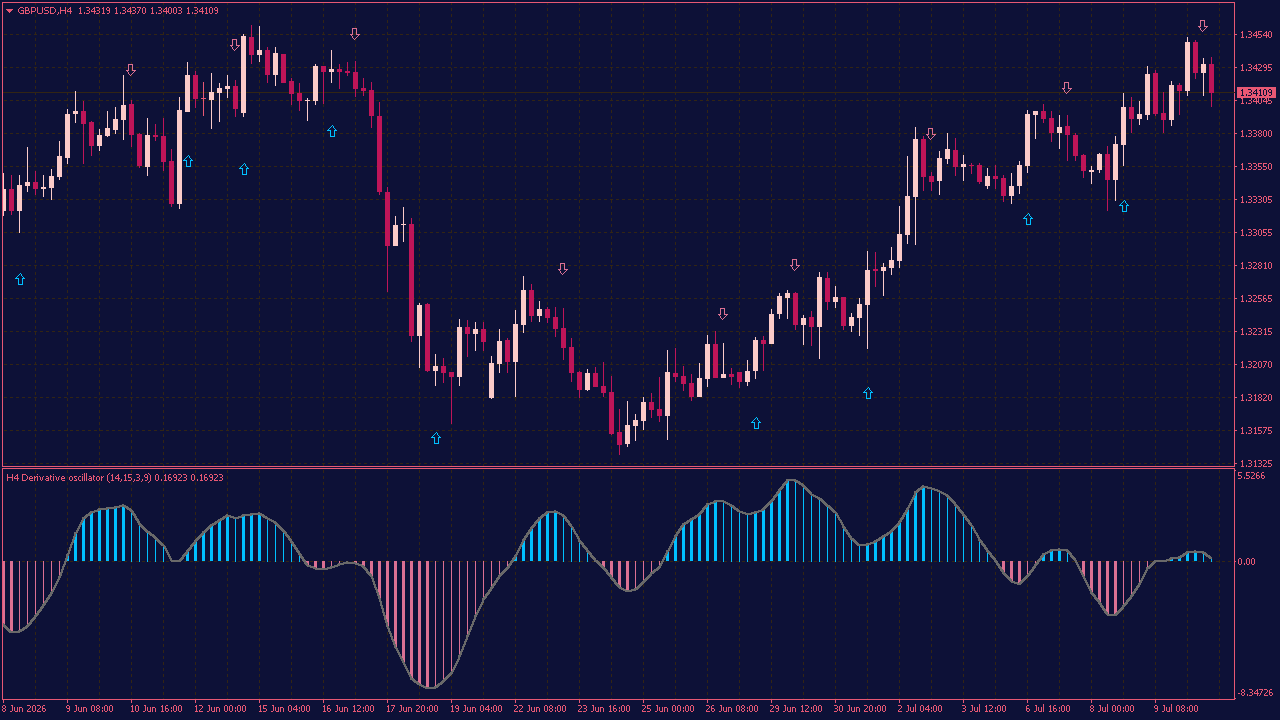This screenshot has height=720, width=1280.
Task: Select the blue buy arrow under 8 Jul candles
Action: [1124, 206]
